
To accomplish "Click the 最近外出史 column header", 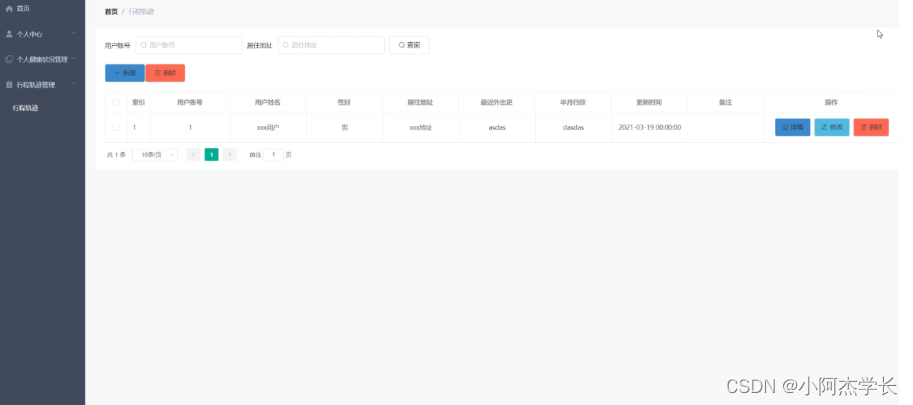I will pos(497,102).
